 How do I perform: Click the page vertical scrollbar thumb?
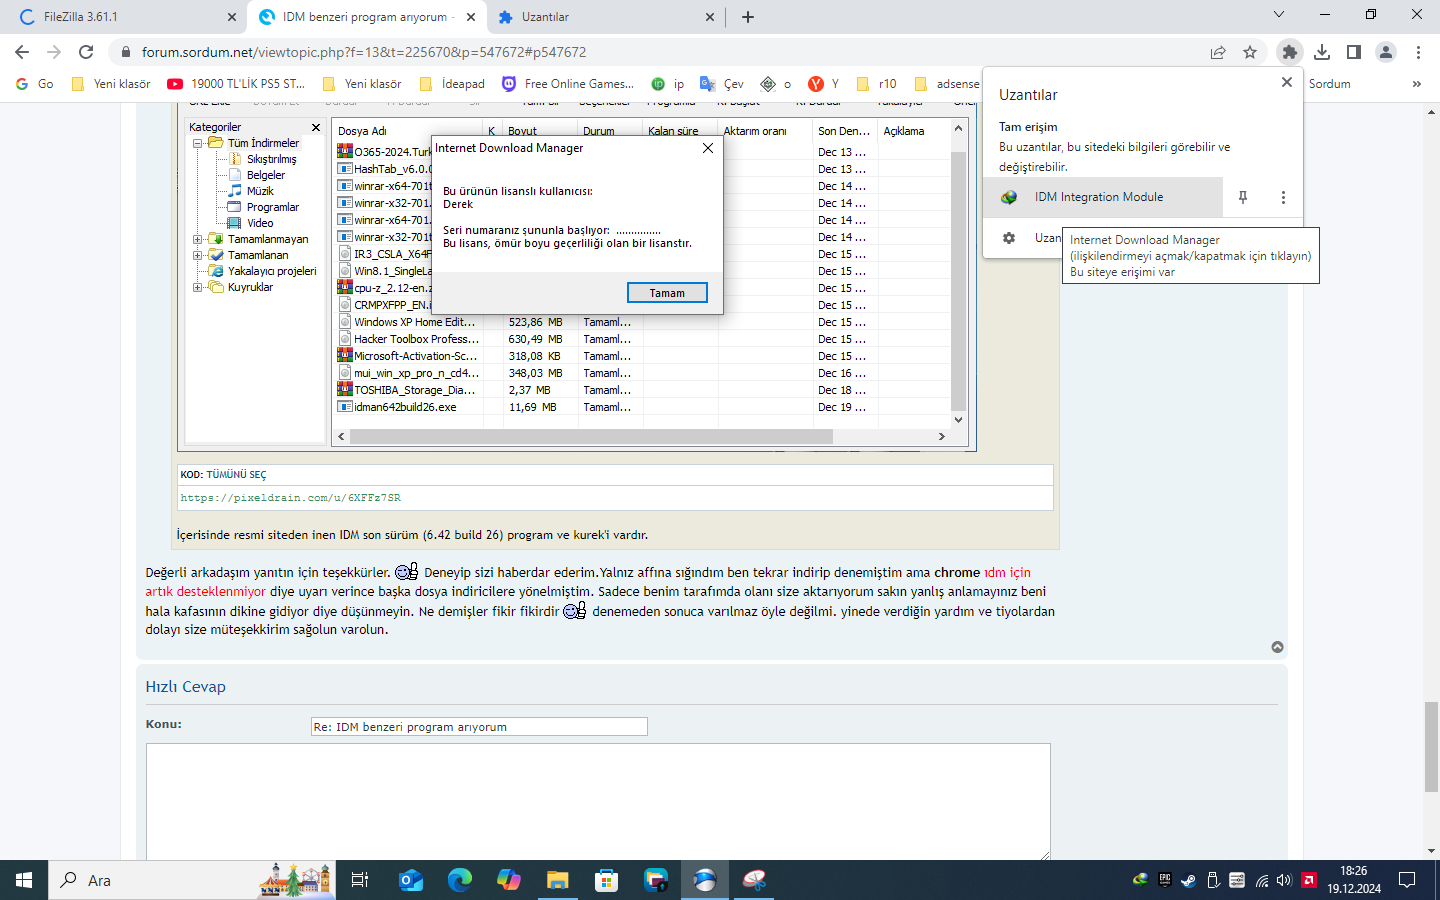(x=1432, y=746)
